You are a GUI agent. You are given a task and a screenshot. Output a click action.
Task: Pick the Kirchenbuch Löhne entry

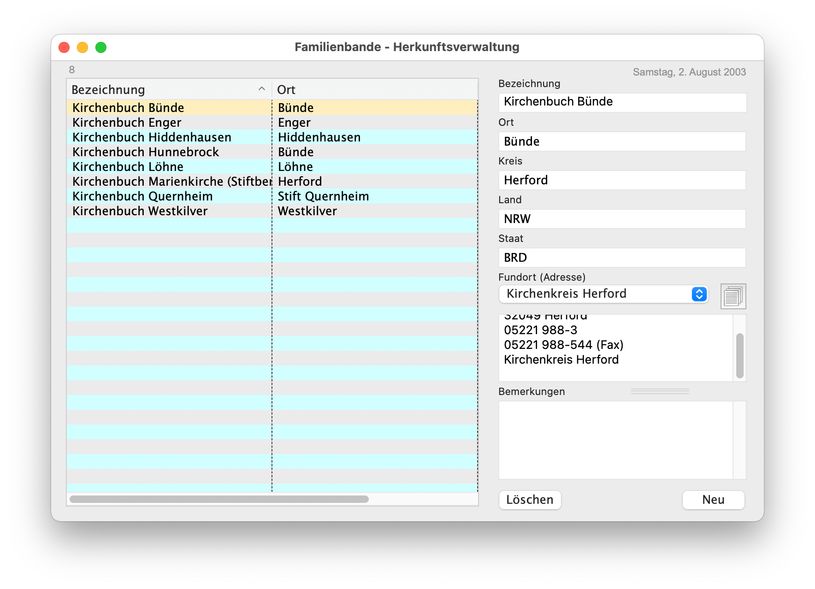168,167
